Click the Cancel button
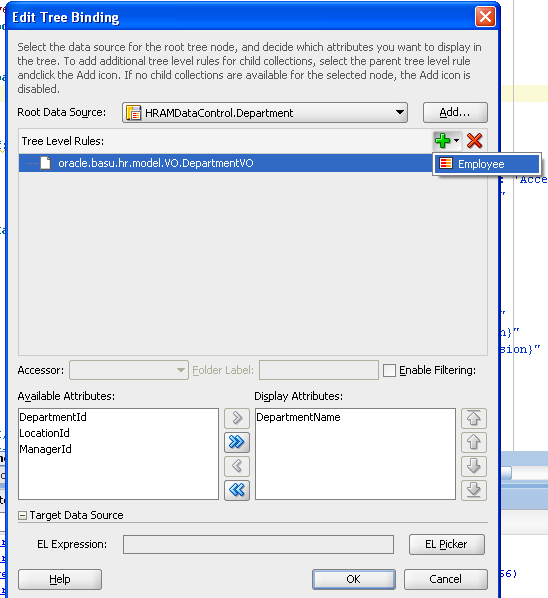Image resolution: width=548 pixels, height=598 pixels. point(445,579)
